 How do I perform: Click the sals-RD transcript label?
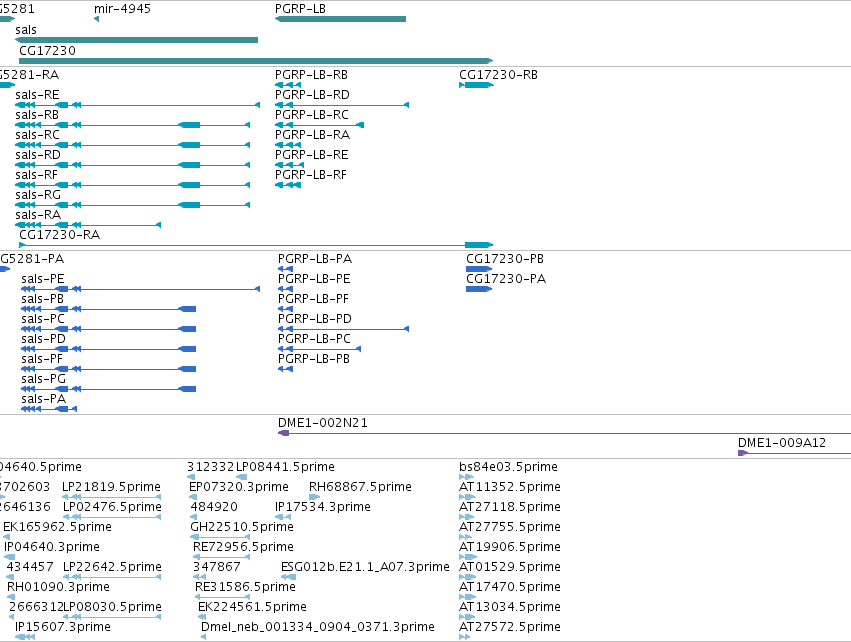[x=38, y=155]
